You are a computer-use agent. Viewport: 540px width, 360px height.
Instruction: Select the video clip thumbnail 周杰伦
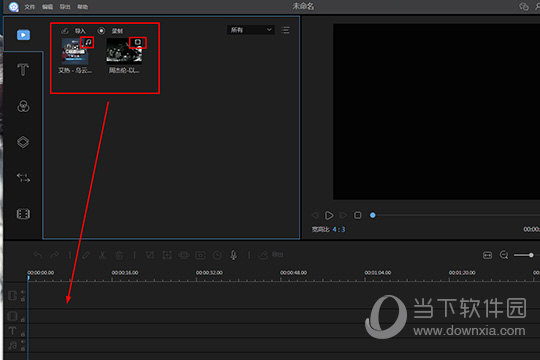(124, 52)
